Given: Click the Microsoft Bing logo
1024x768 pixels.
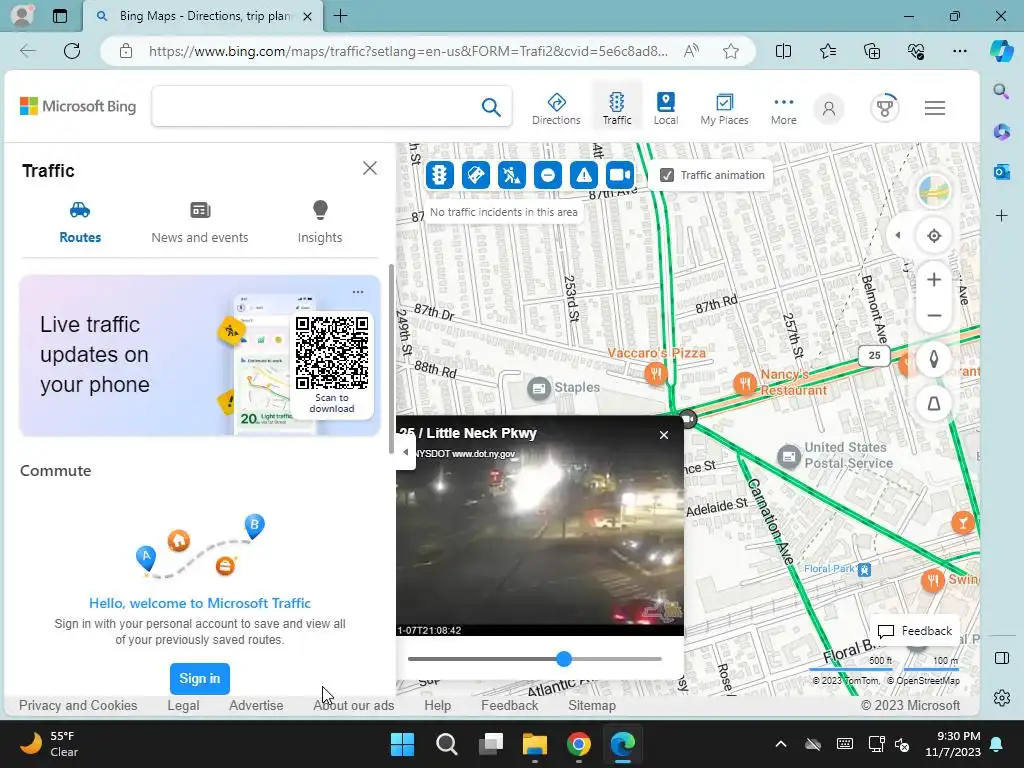Looking at the screenshot, I should pos(78,106).
